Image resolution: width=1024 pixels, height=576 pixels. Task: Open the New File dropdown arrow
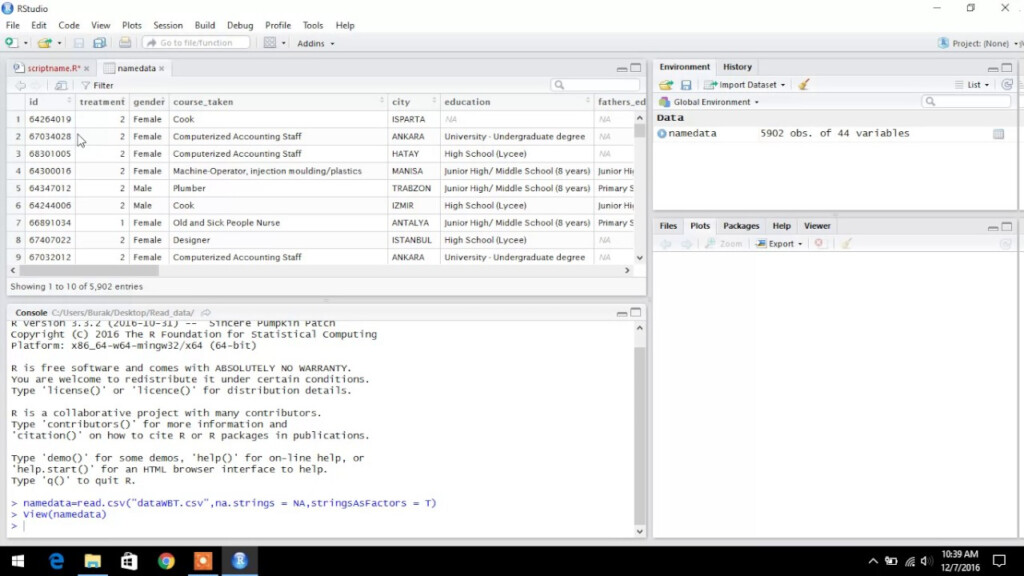[25, 43]
